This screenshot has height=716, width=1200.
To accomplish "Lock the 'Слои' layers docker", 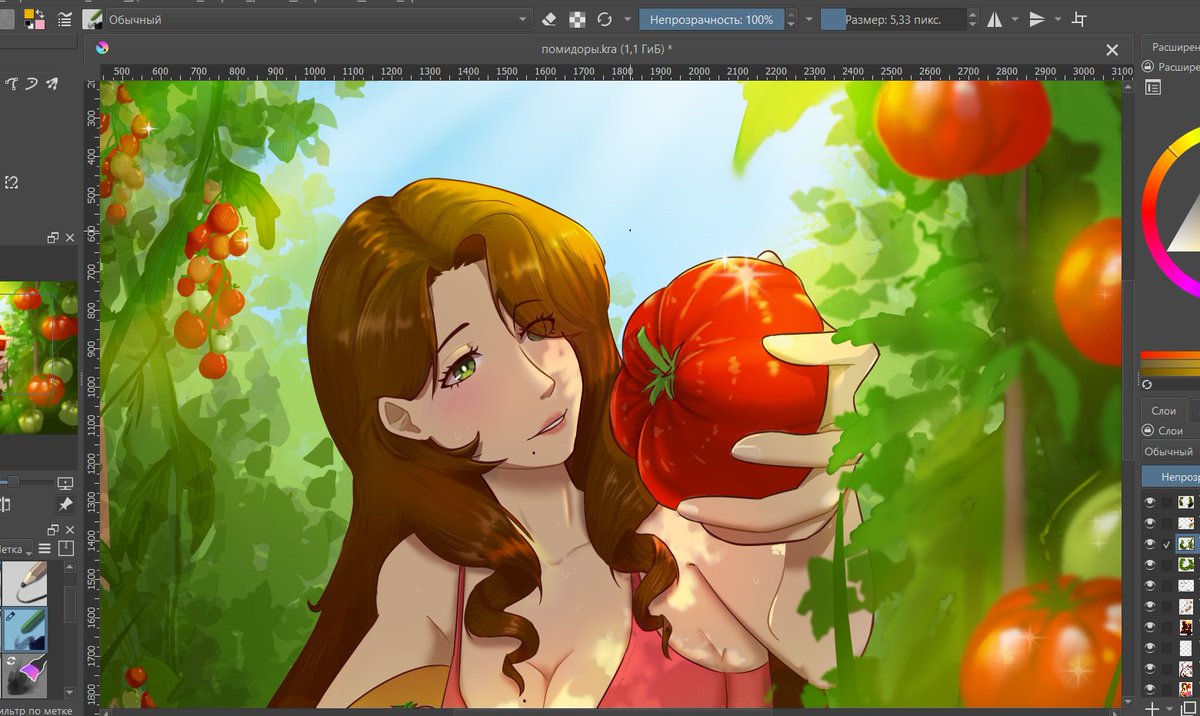I will click(x=1147, y=431).
